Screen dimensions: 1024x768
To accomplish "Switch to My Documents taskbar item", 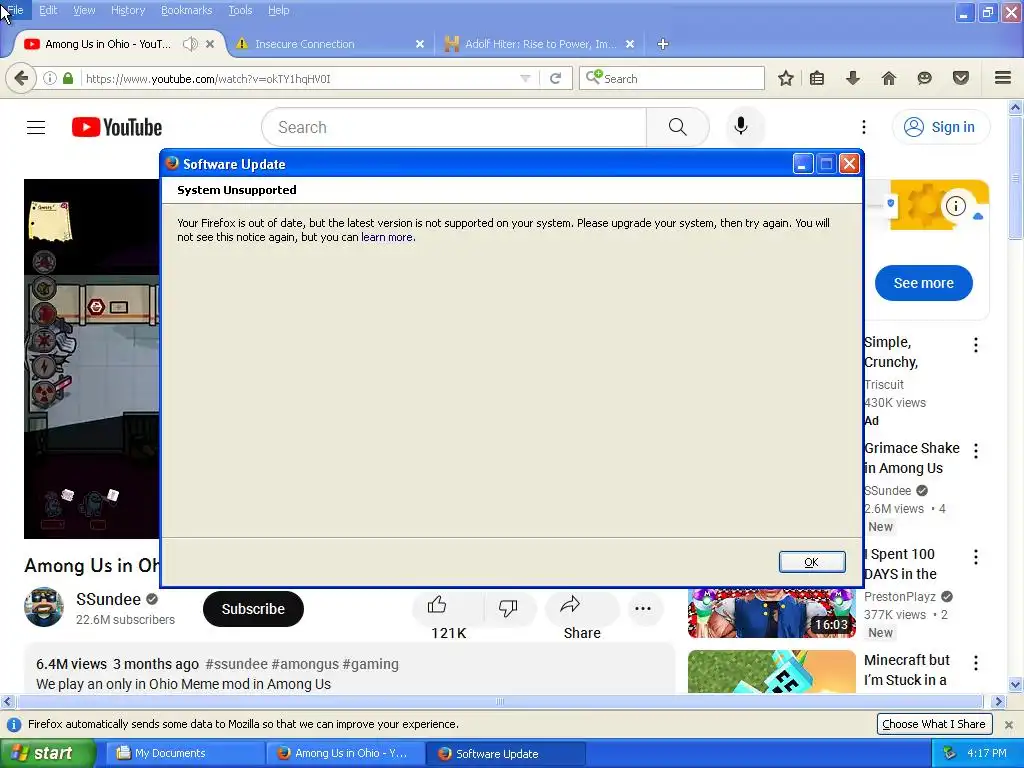I will [x=185, y=753].
